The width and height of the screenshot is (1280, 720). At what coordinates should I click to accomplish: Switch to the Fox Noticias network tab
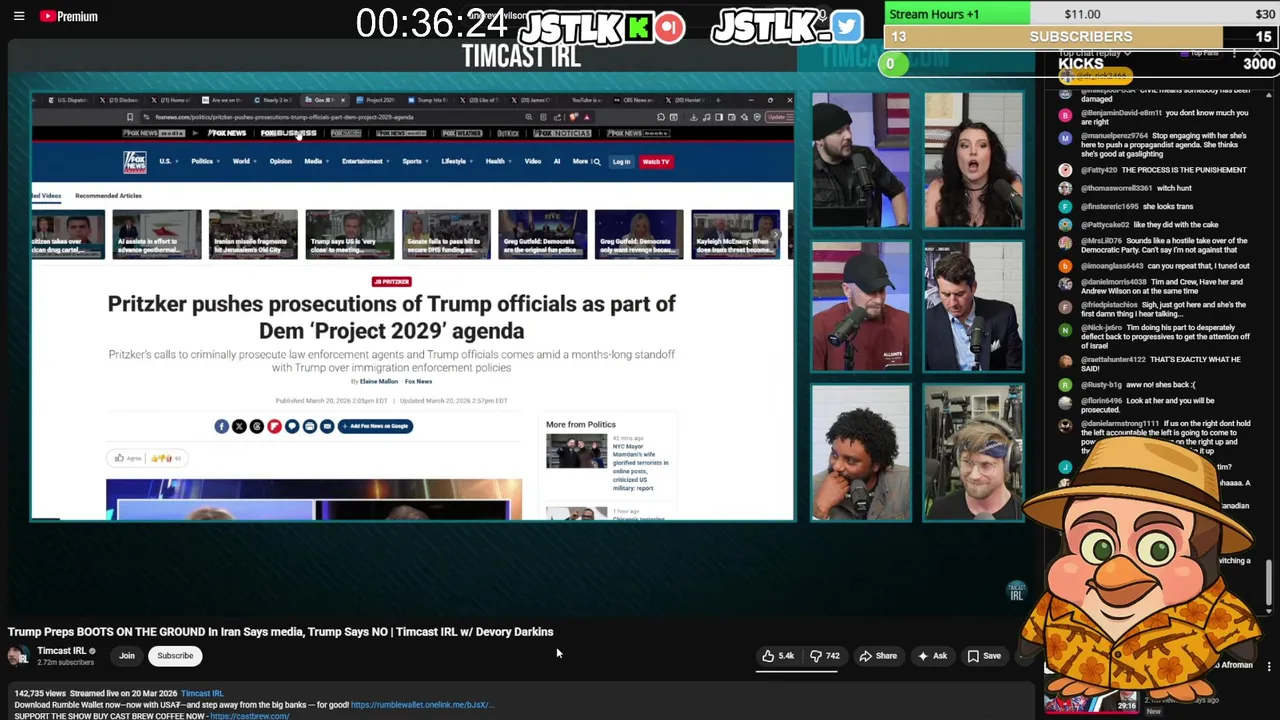(x=562, y=133)
